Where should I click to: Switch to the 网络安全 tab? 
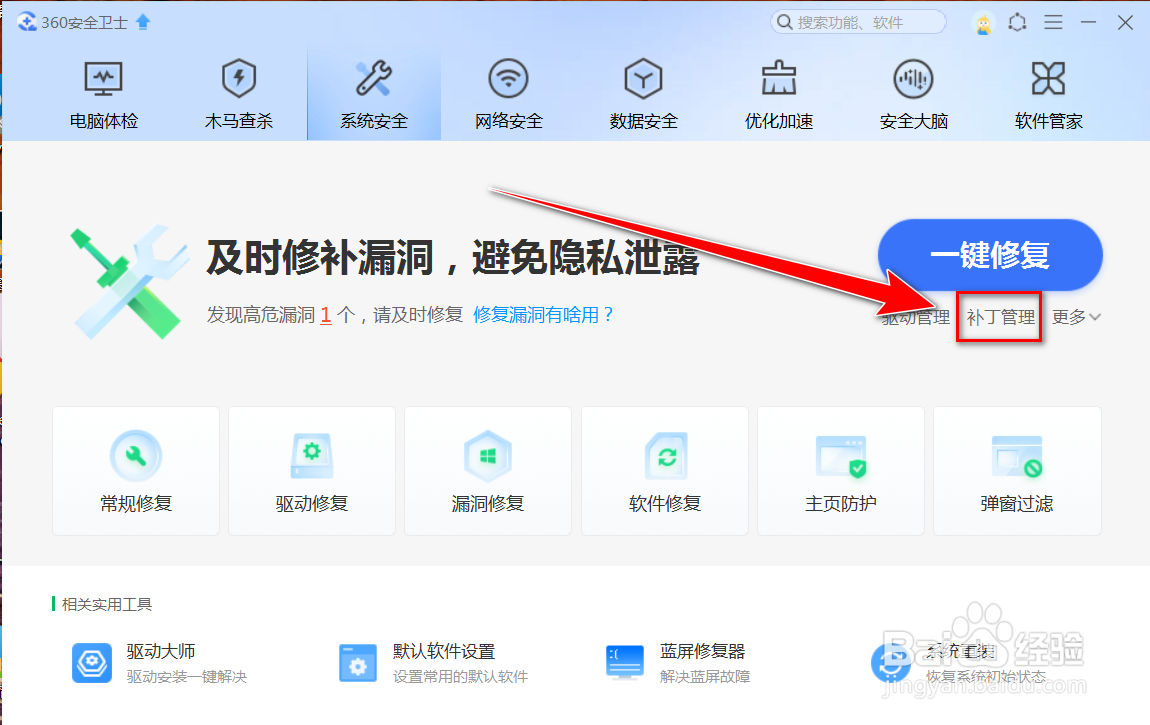click(x=508, y=93)
